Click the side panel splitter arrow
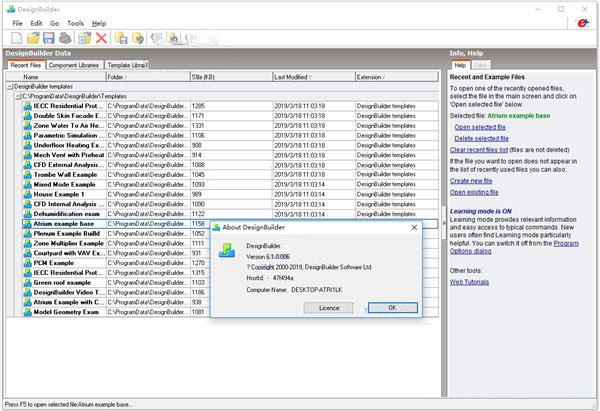 (445, 223)
